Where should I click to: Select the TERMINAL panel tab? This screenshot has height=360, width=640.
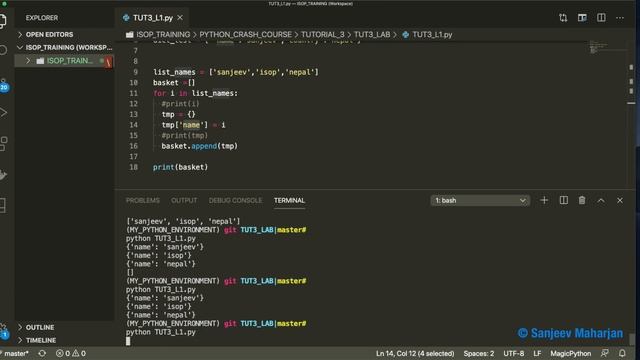coord(289,200)
